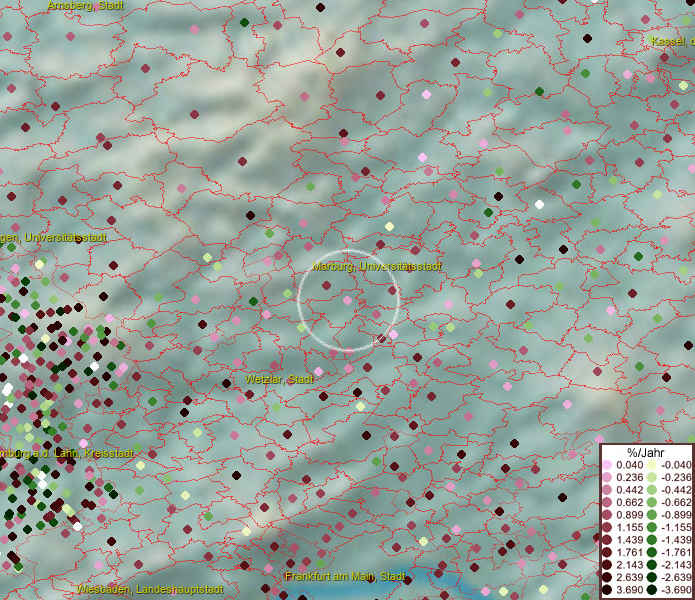Click the 'Marburg, Universitätsstadt' map label
The height and width of the screenshot is (600, 695).
(x=377, y=266)
